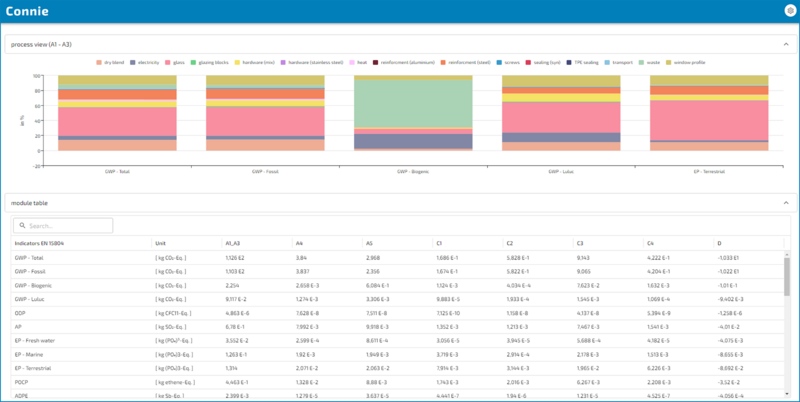
Task: Click the Unit column header
Action: pyautogui.click(x=160, y=242)
